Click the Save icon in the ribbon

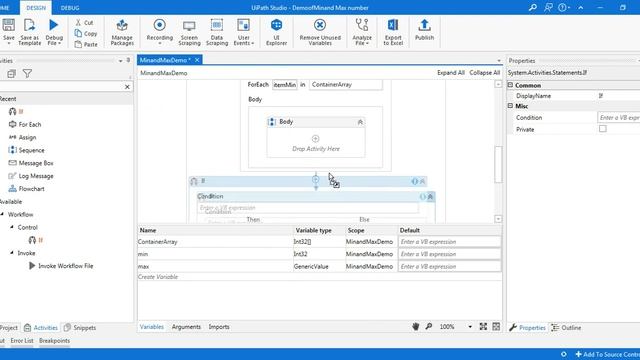(x=9, y=25)
